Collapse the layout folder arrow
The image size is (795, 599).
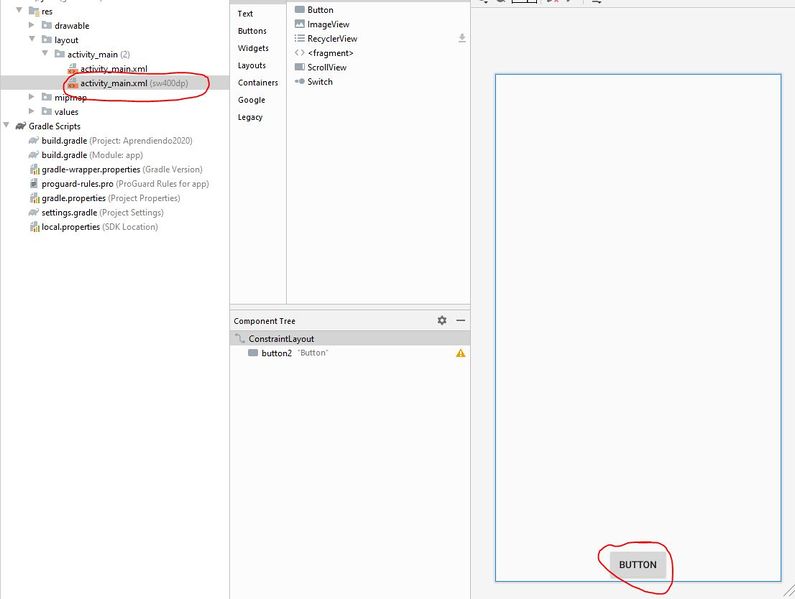[32, 39]
